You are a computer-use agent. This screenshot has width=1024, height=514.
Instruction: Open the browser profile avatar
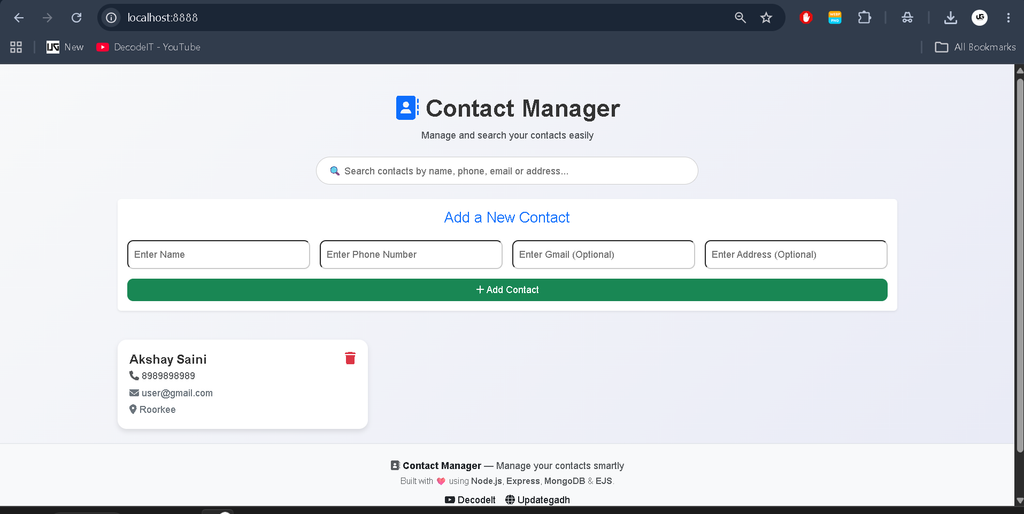coord(979,18)
